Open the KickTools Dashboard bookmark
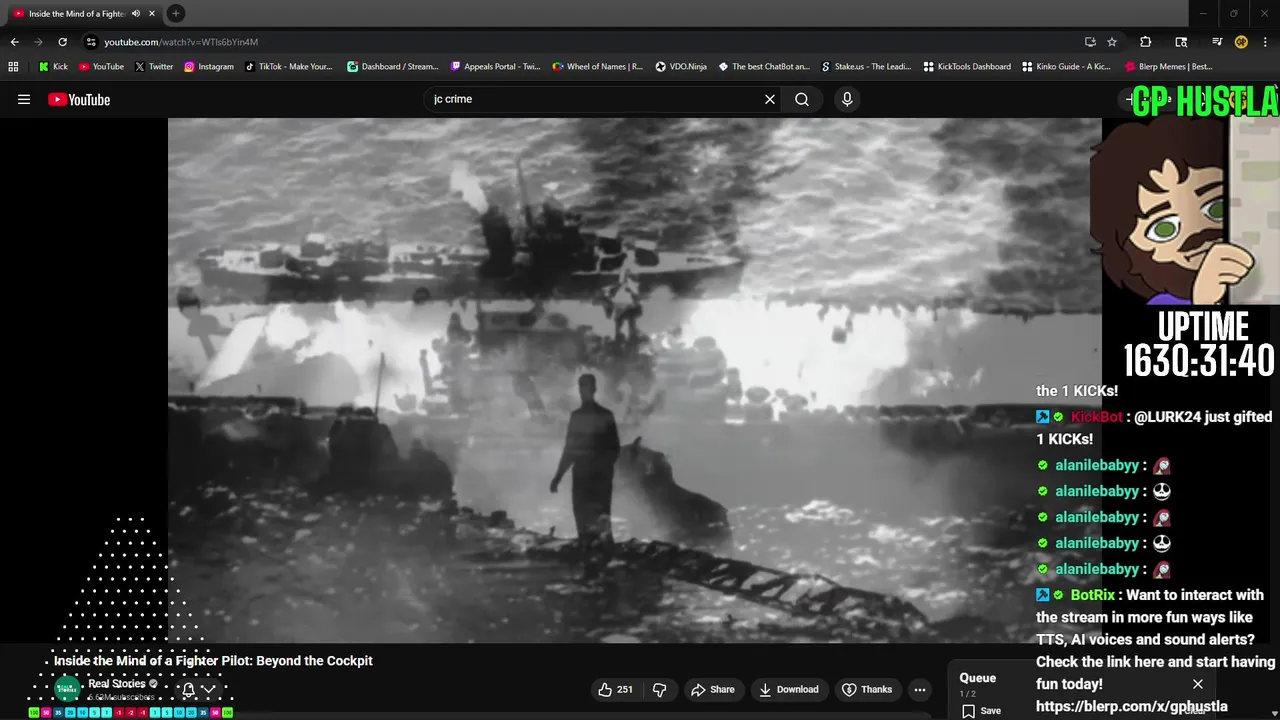The width and height of the screenshot is (1280, 720). (x=966, y=67)
